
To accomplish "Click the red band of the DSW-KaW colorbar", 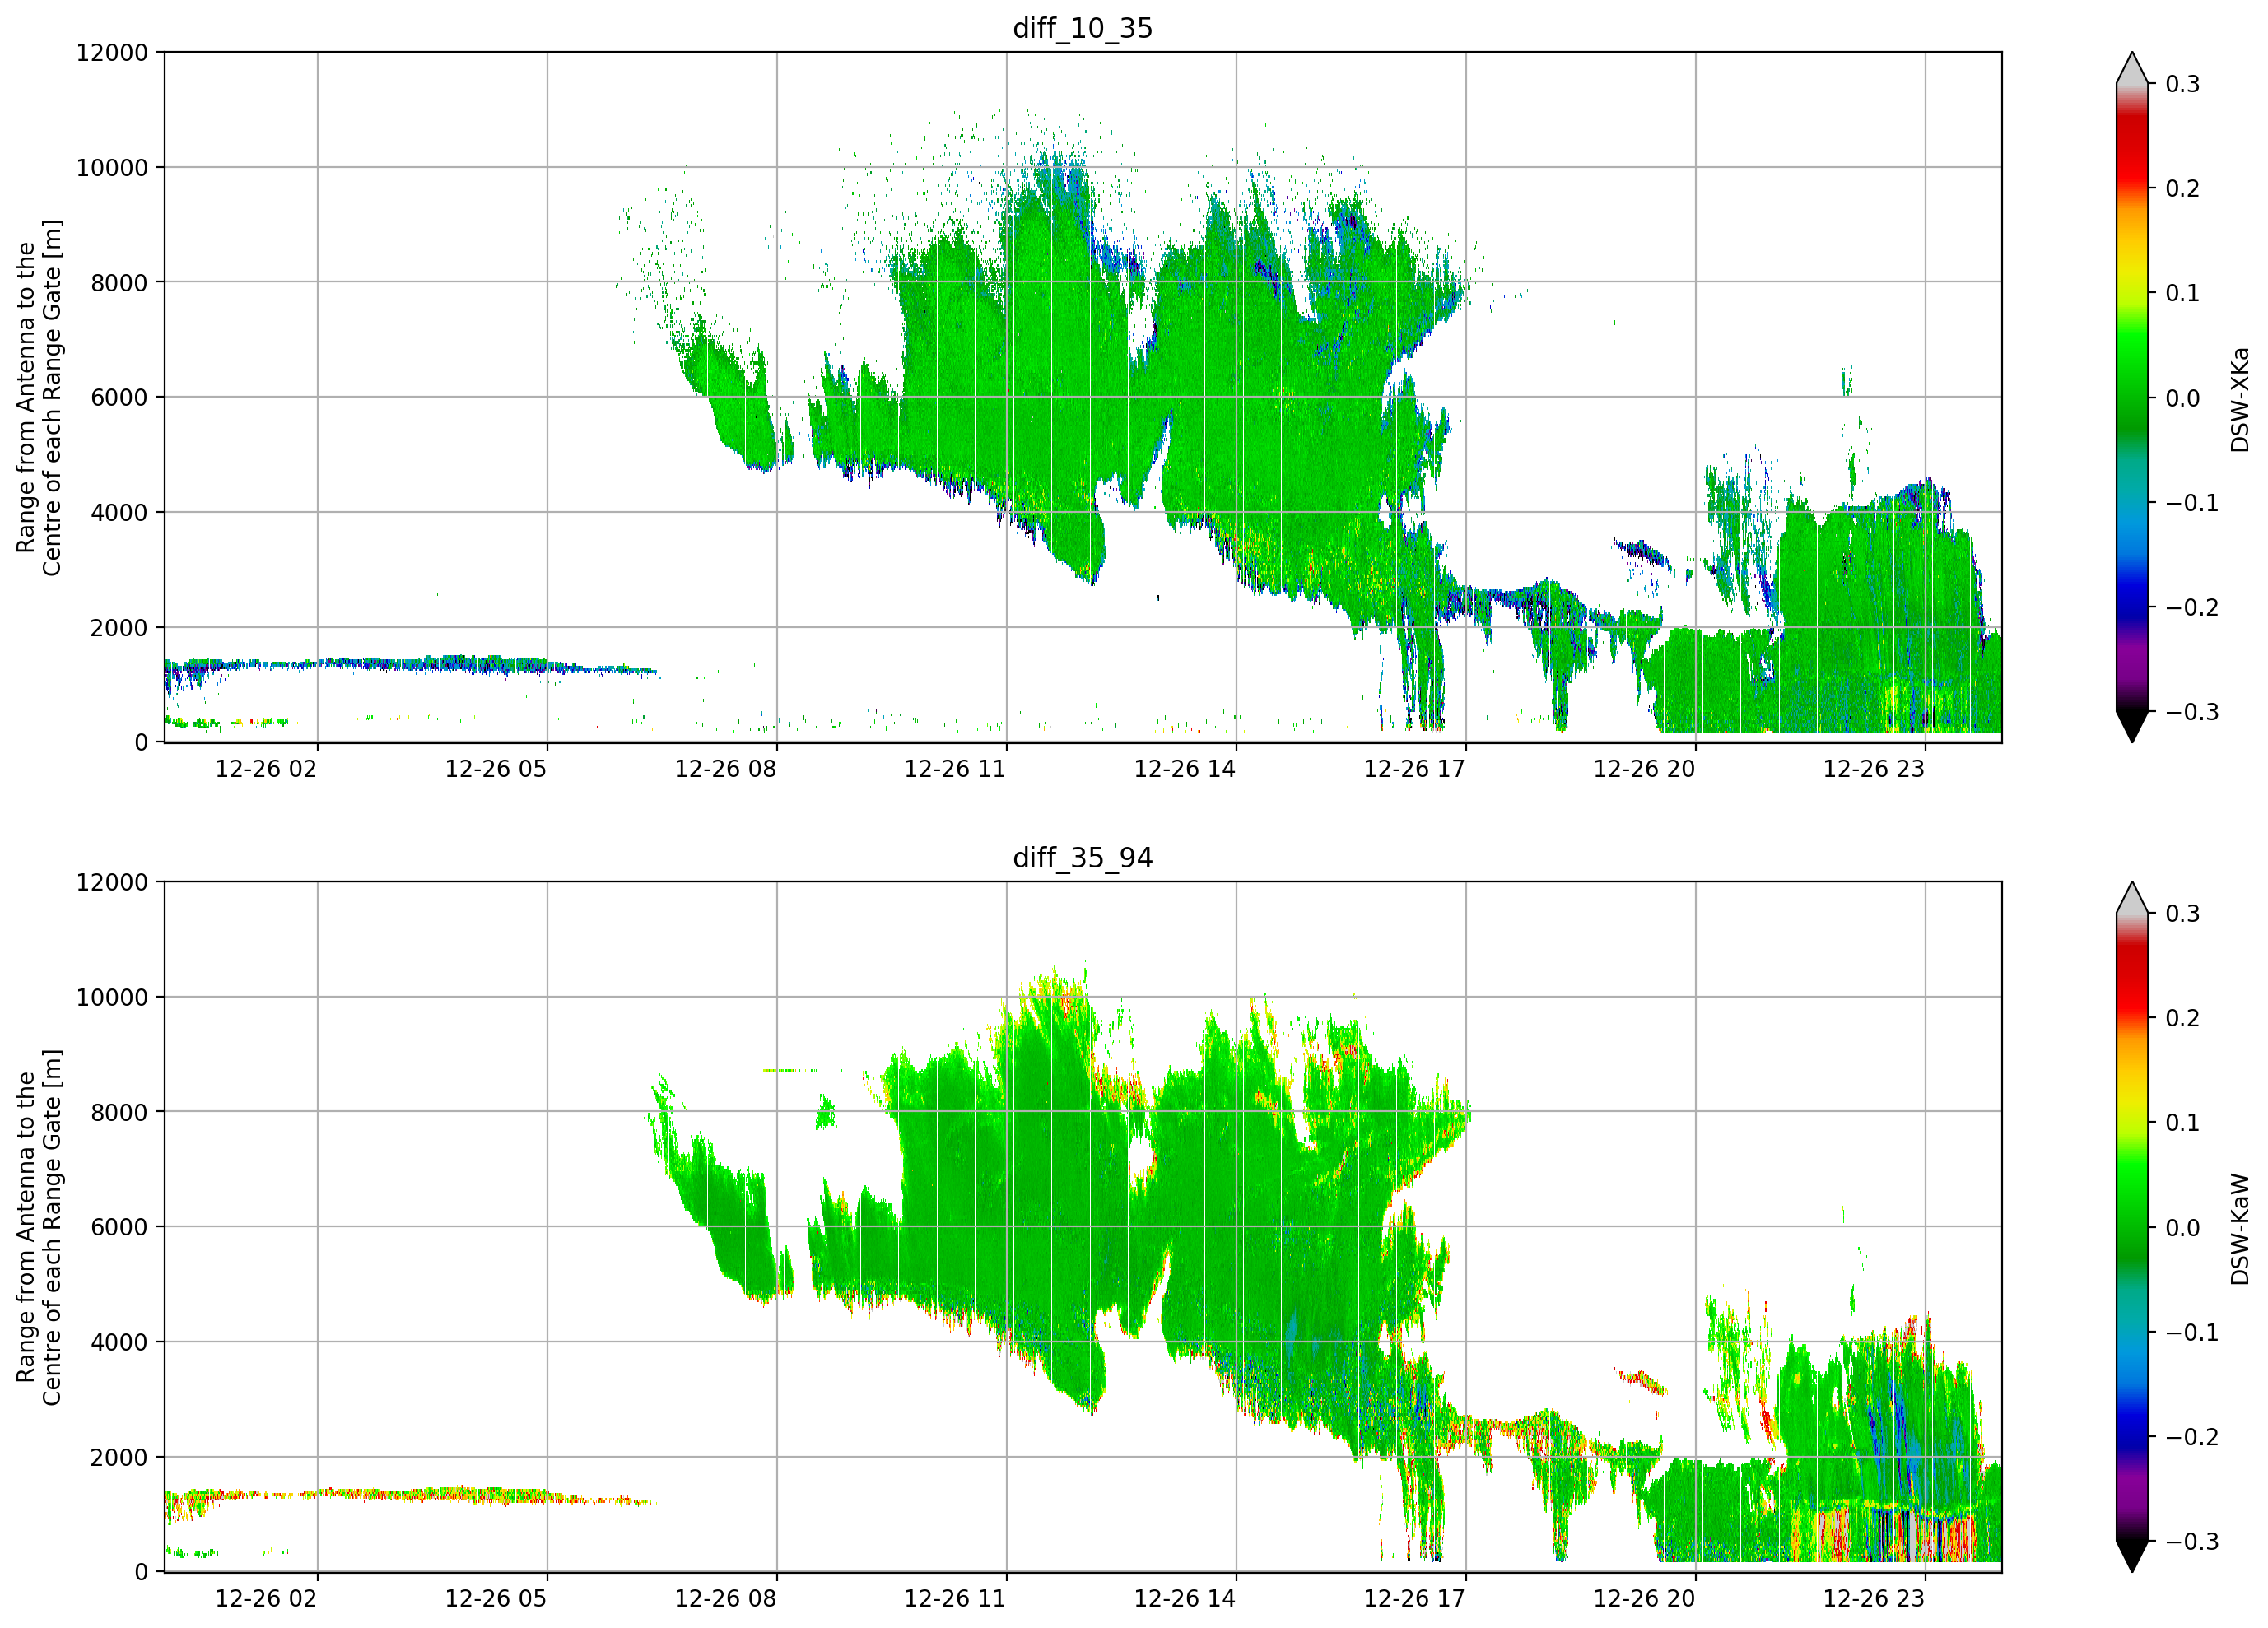I will [2132, 975].
